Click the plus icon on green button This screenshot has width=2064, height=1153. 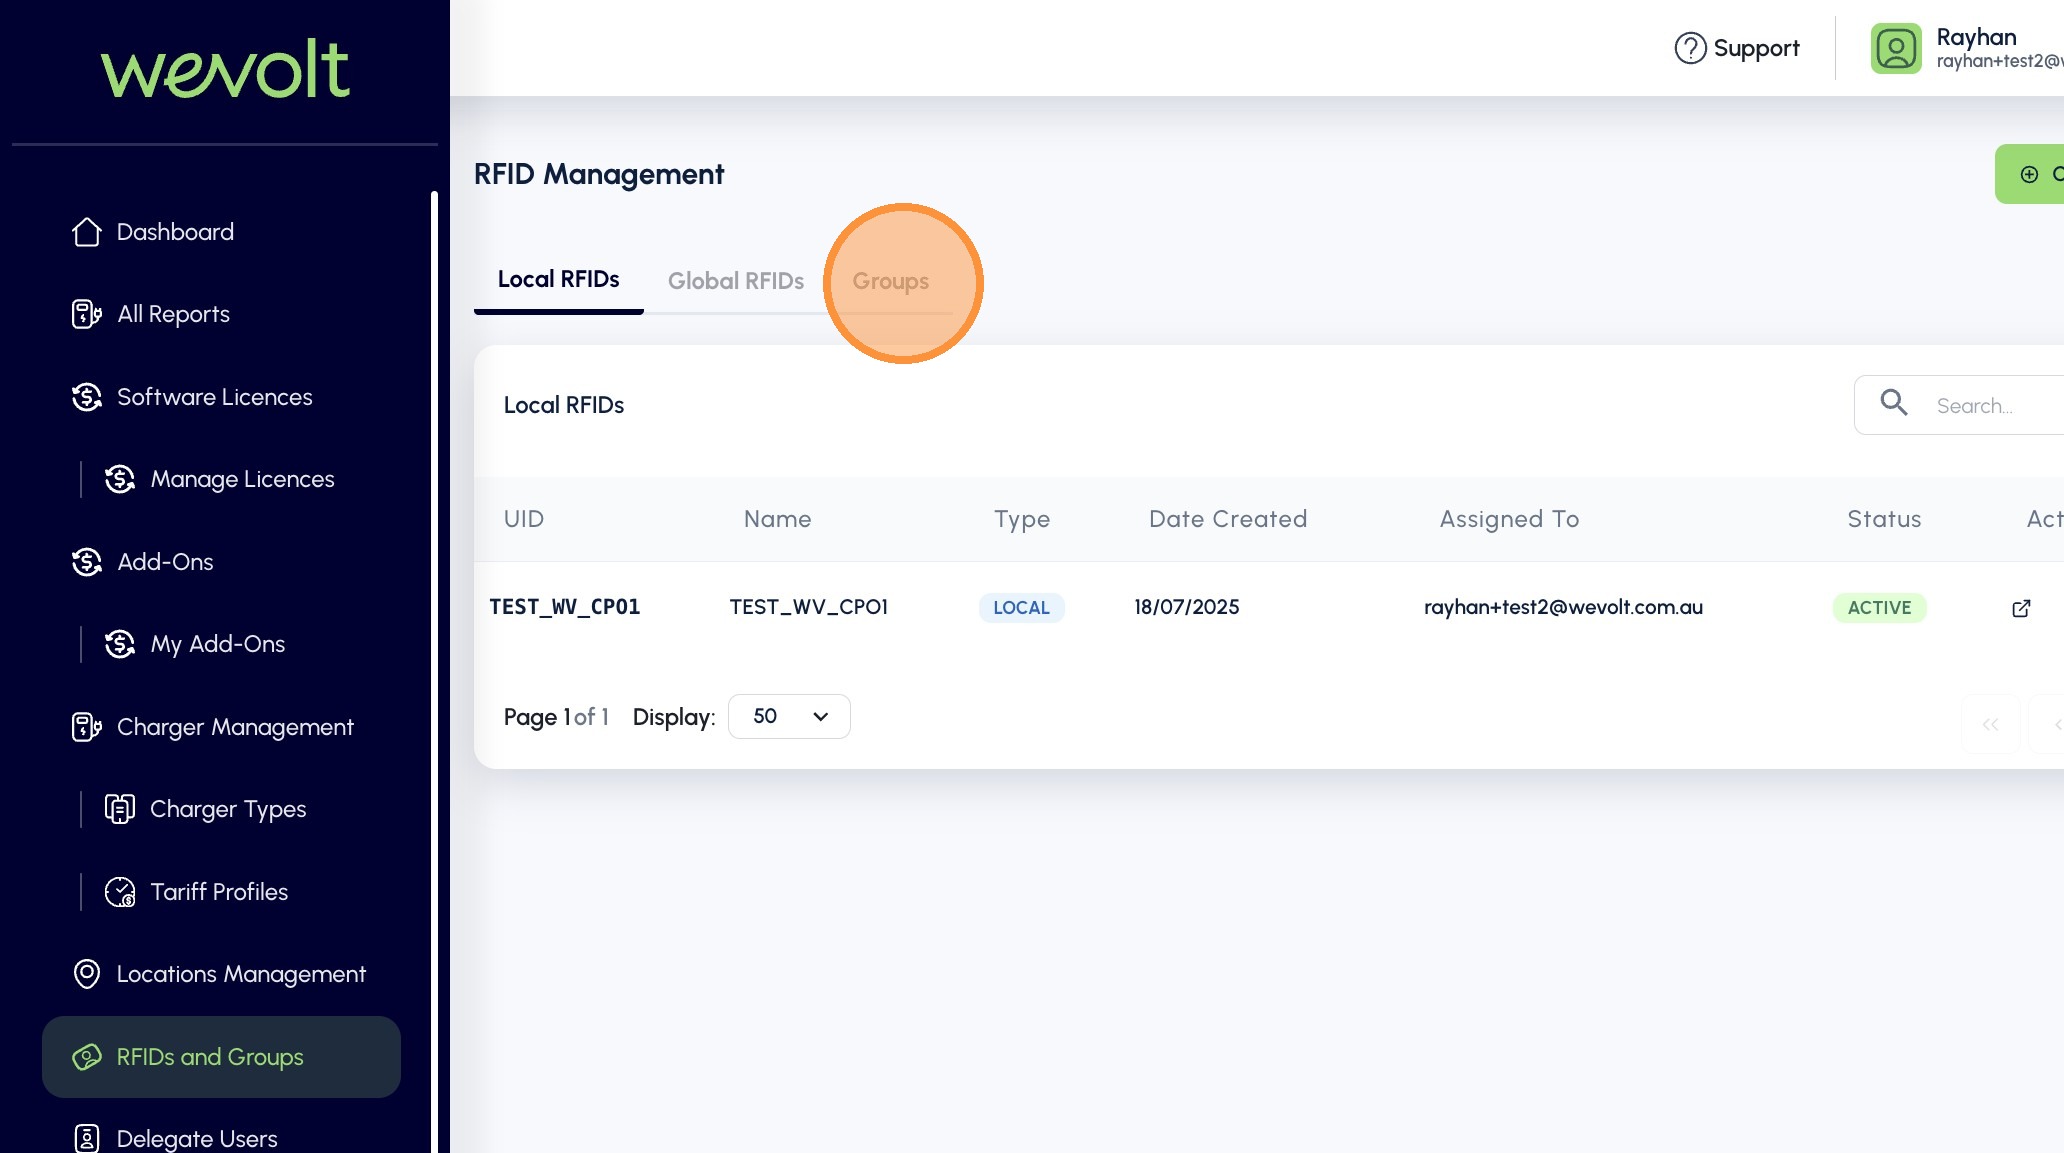coord(2029,174)
